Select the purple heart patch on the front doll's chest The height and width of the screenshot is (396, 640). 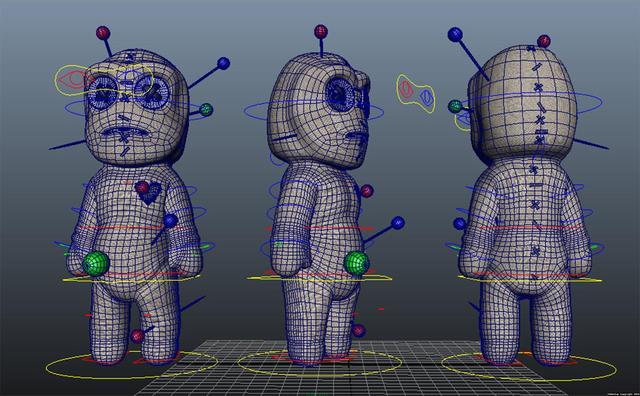[149, 193]
